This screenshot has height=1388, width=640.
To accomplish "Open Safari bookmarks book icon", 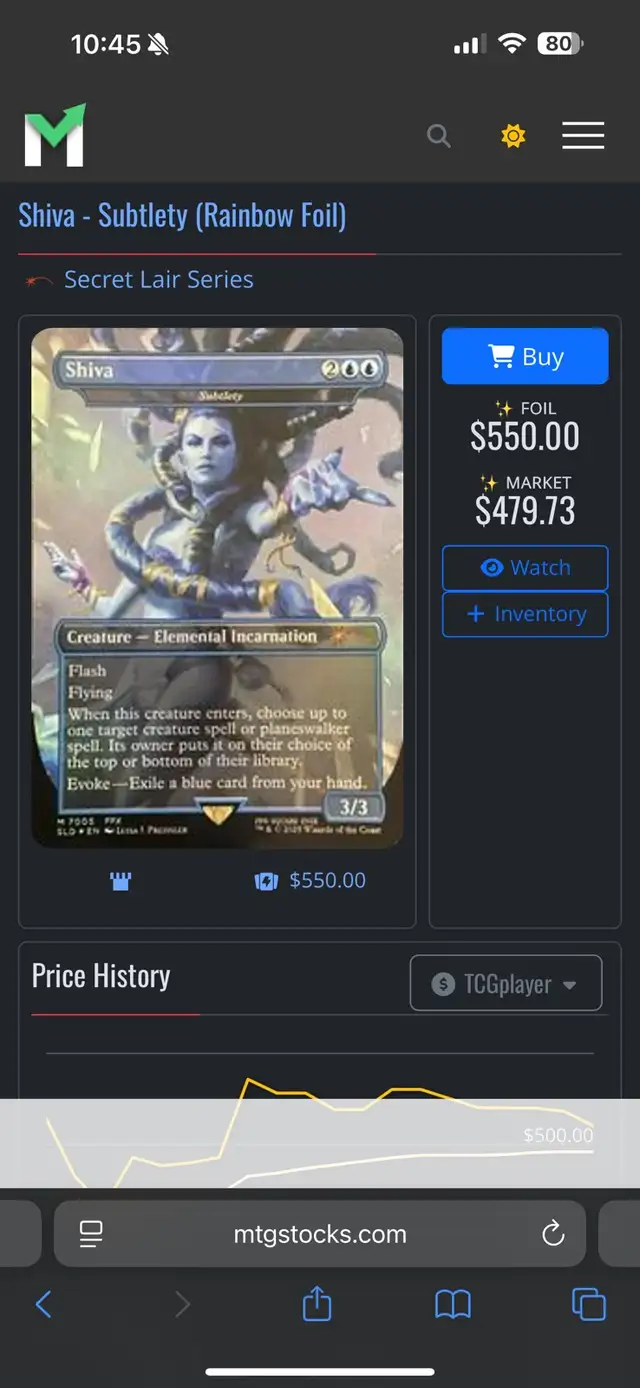I will (453, 1304).
